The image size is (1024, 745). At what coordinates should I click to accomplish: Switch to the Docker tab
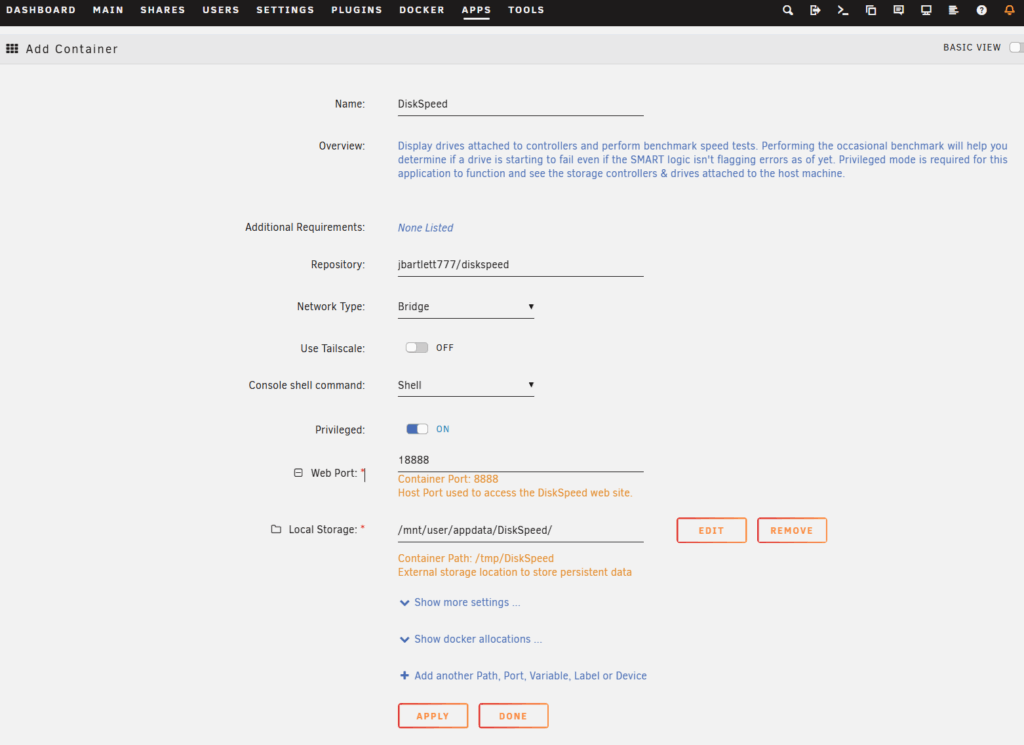coord(421,10)
